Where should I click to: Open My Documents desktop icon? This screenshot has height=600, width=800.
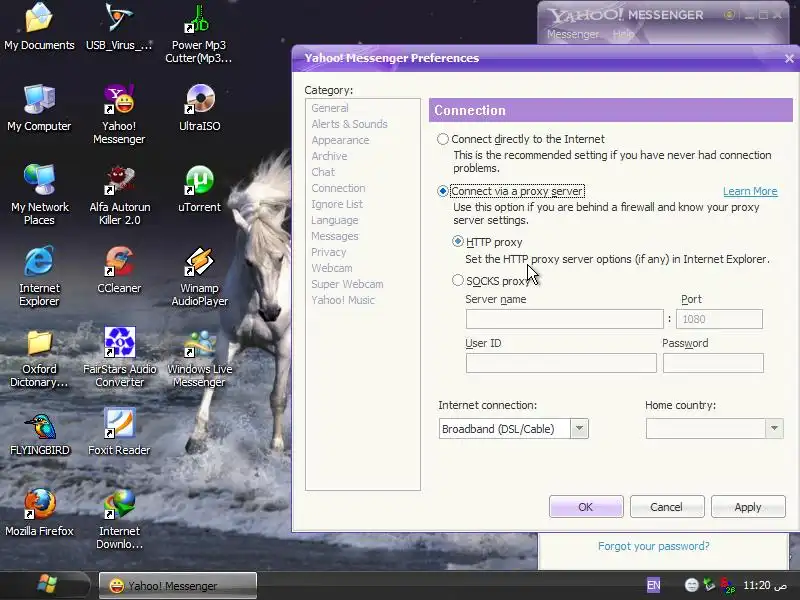coord(39,27)
